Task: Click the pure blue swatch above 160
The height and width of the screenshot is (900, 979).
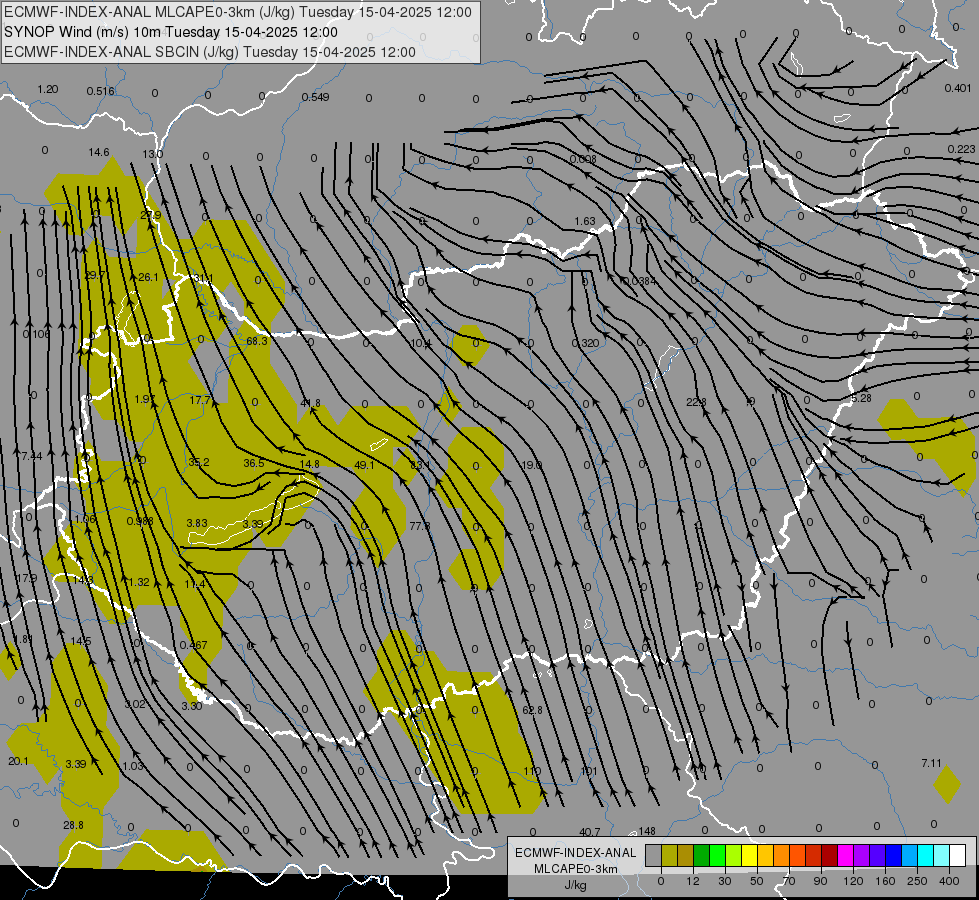Action: [894, 855]
